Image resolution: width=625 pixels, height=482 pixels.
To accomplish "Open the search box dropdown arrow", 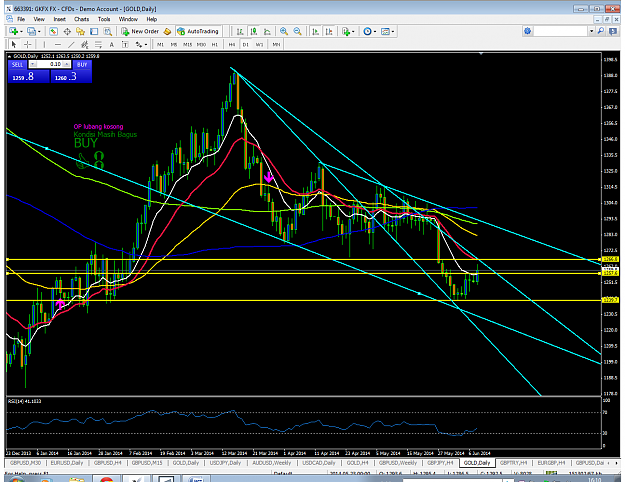I will (592, 31).
